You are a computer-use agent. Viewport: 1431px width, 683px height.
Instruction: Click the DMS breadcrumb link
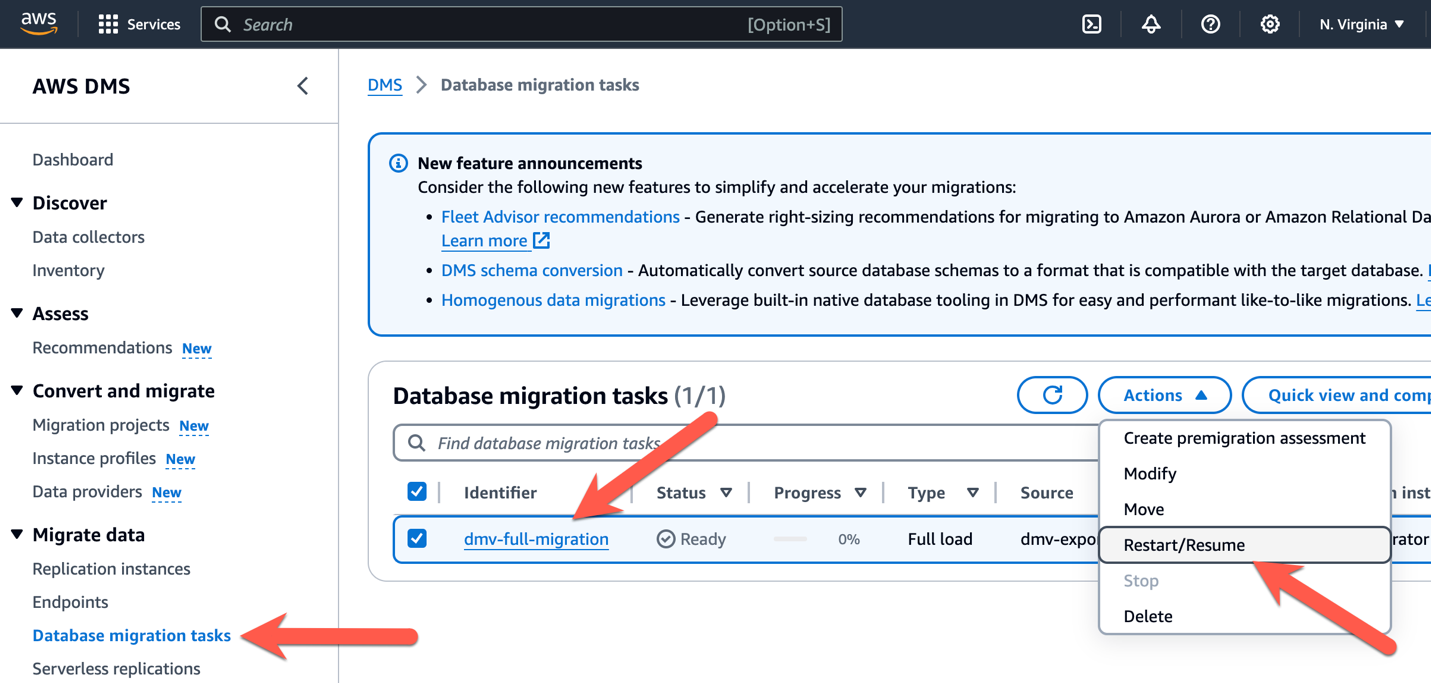(385, 85)
